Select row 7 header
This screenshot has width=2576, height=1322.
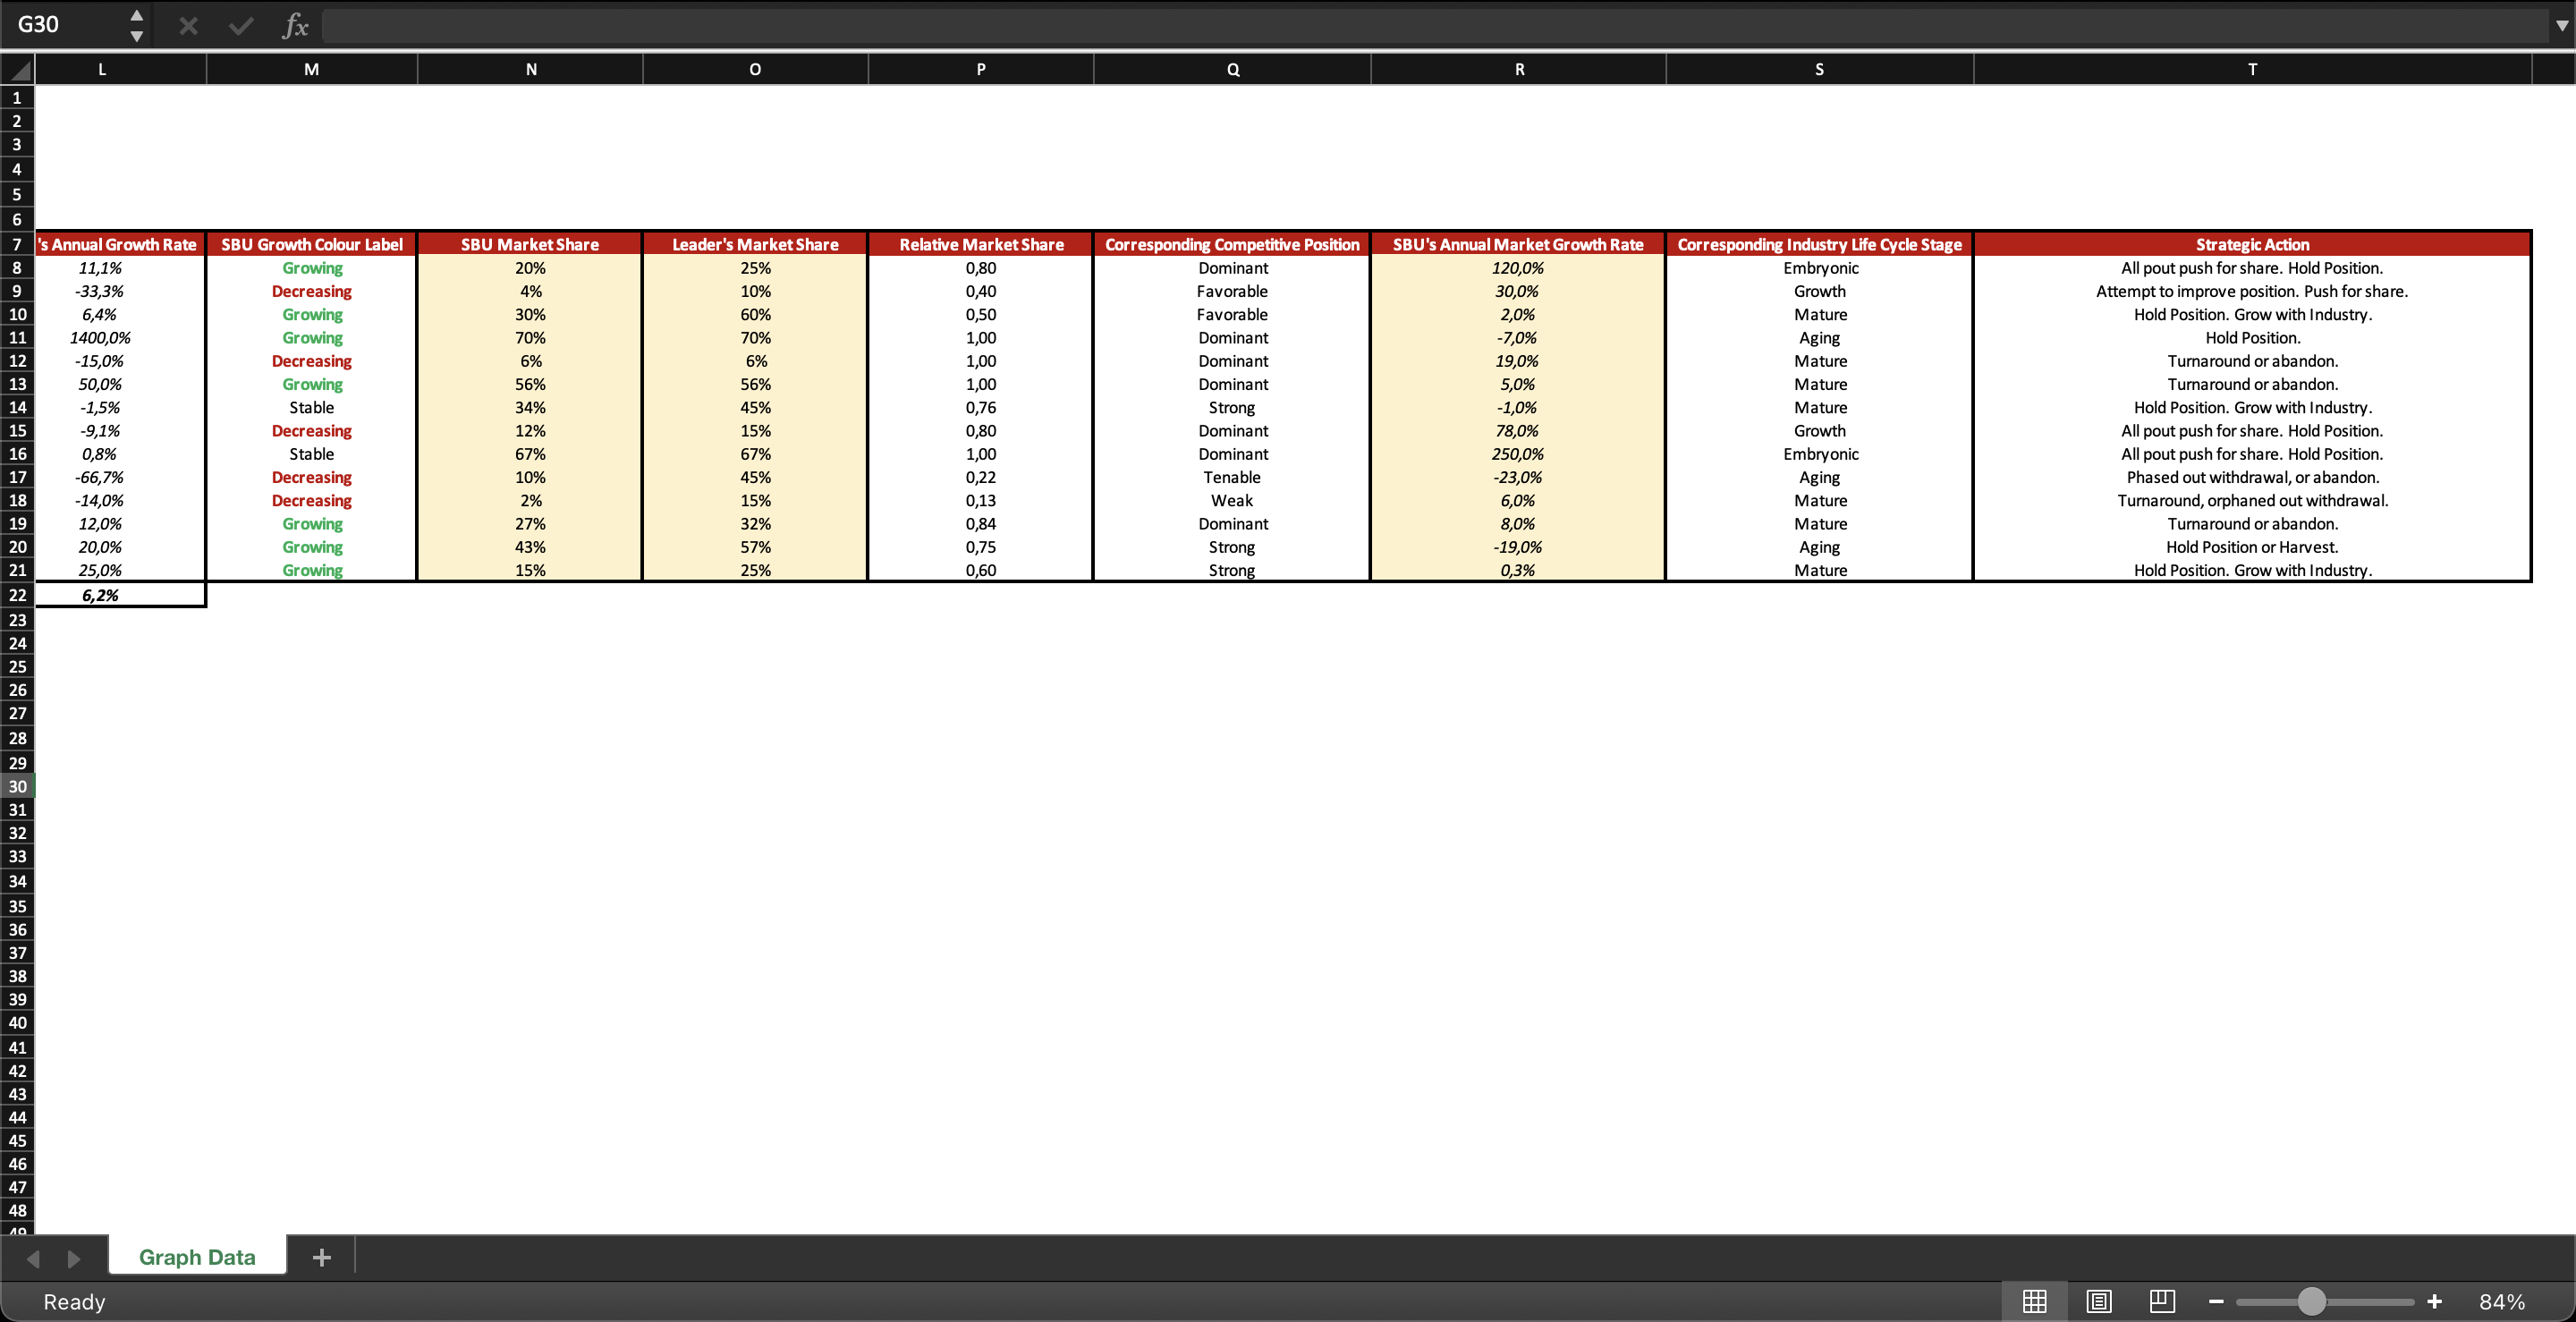pyautogui.click(x=17, y=244)
